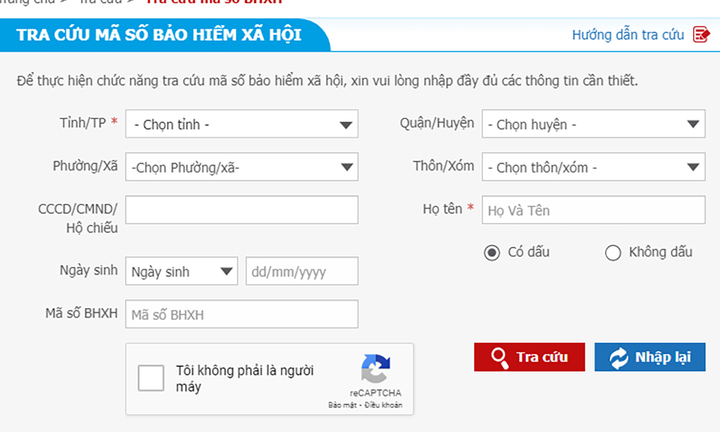Click the red Tra cứu search button
The image size is (720, 432).
tap(529, 357)
